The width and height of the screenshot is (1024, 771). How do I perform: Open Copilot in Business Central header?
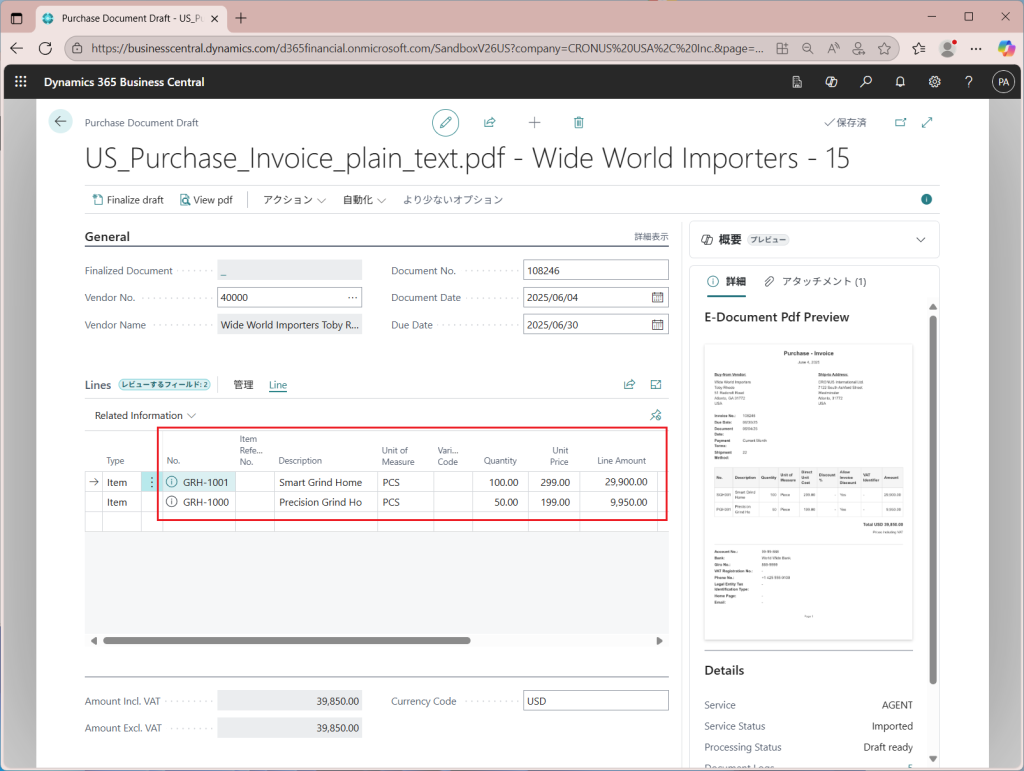point(831,82)
